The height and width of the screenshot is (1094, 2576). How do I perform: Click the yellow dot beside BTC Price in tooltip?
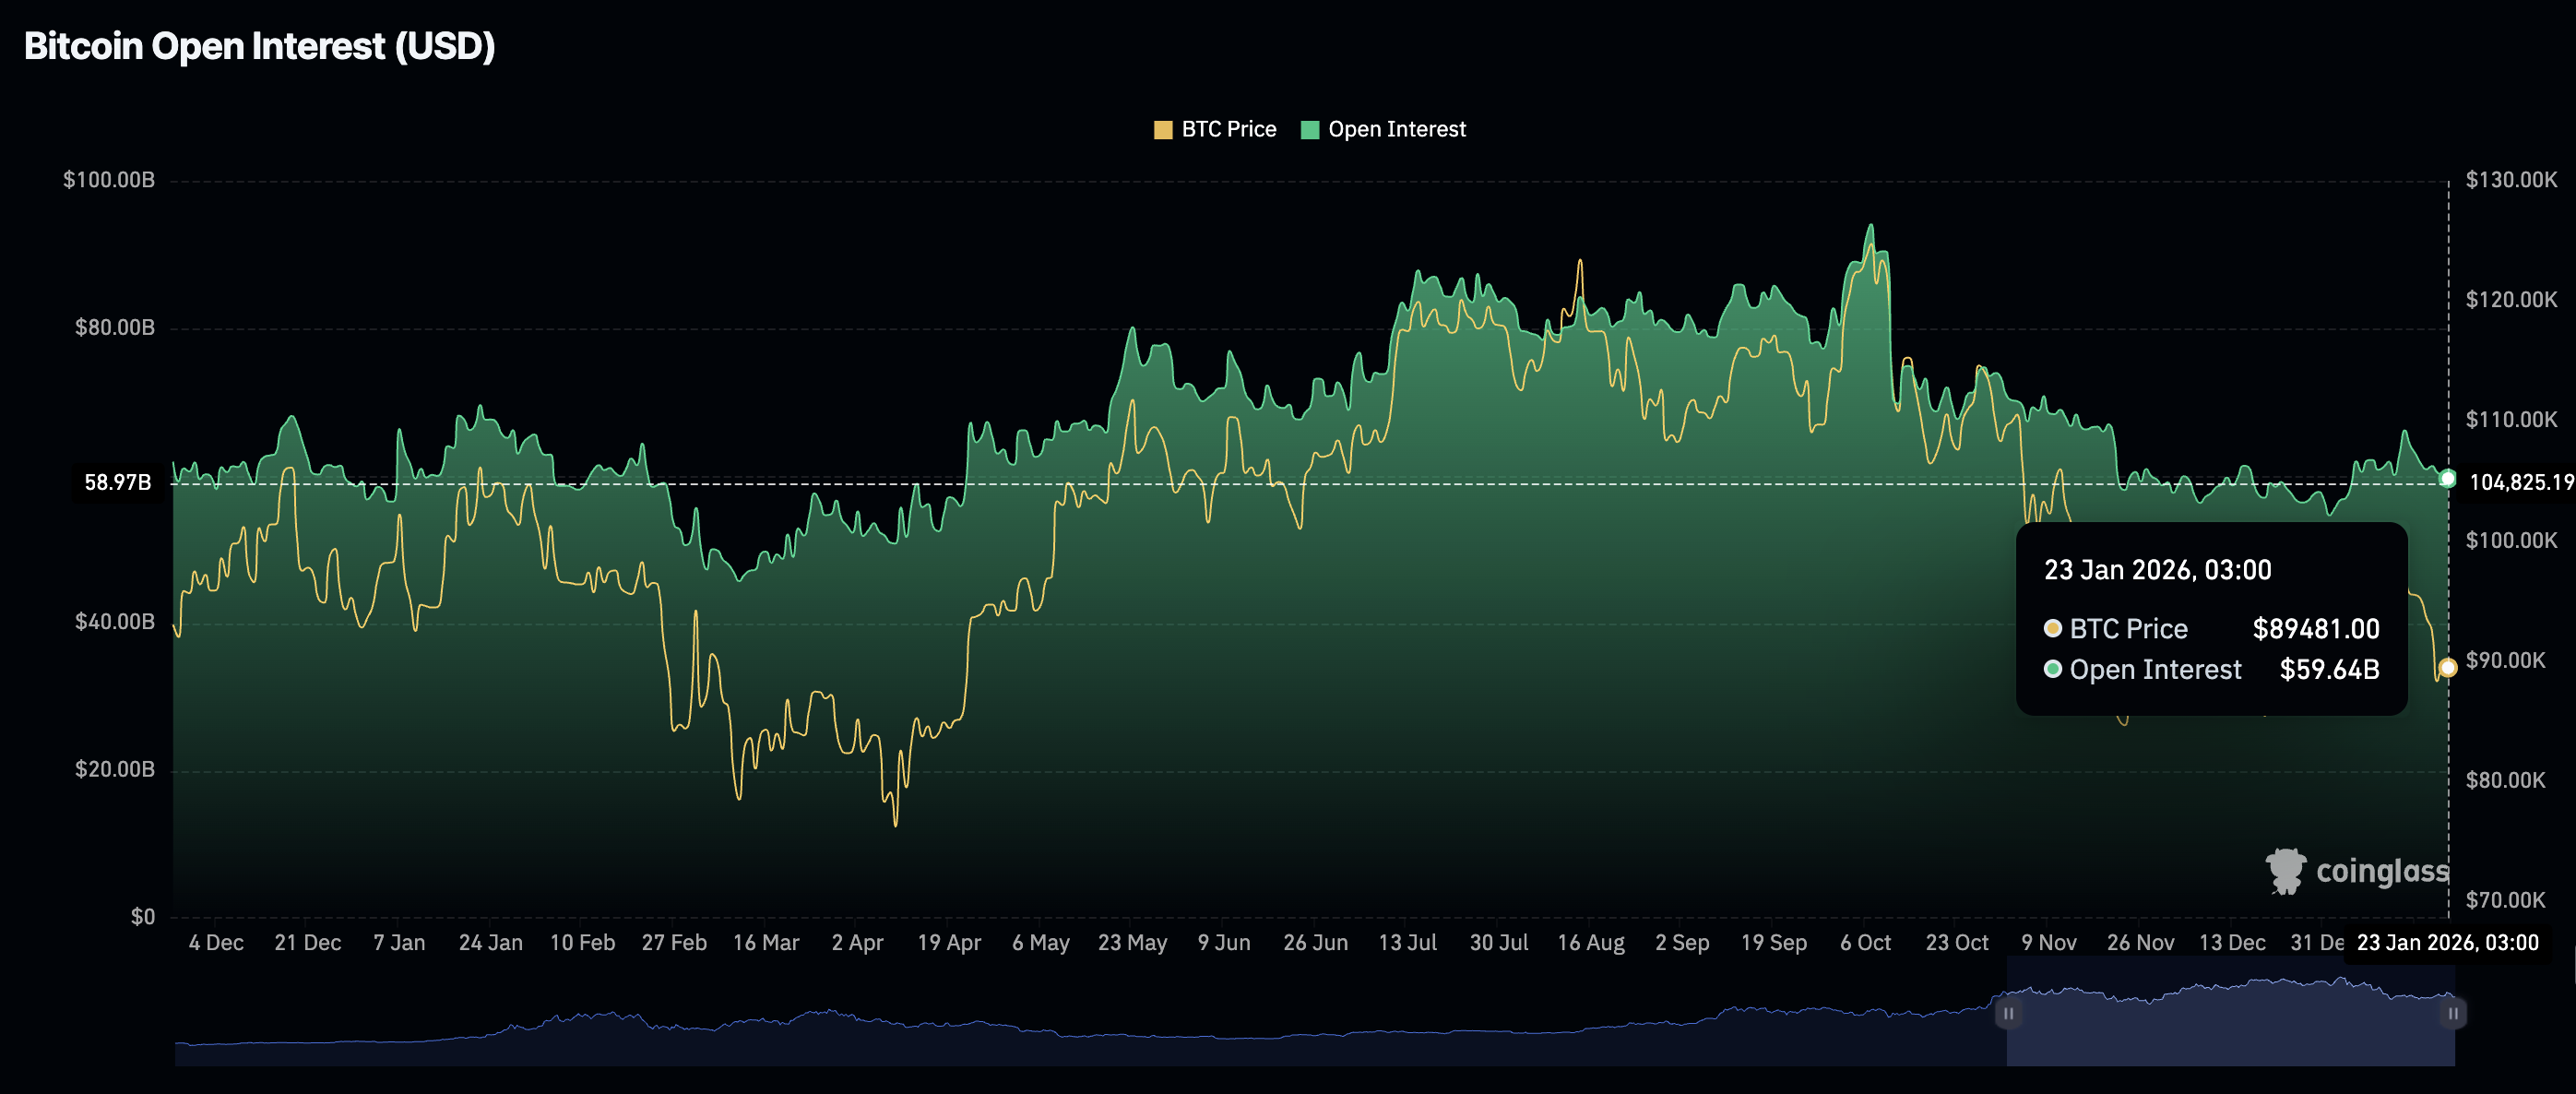coord(2052,628)
